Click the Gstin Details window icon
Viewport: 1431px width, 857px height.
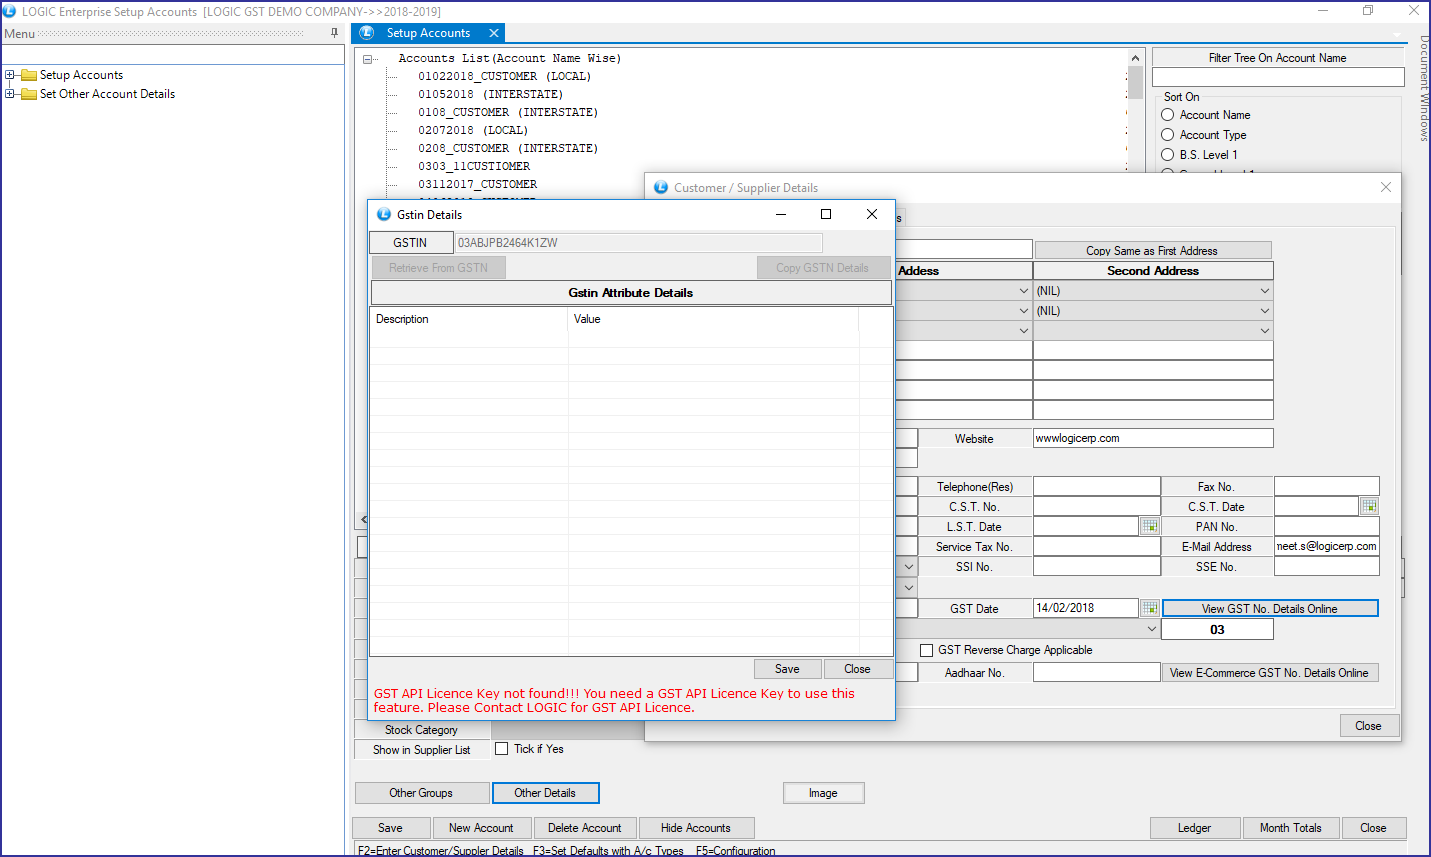384,214
